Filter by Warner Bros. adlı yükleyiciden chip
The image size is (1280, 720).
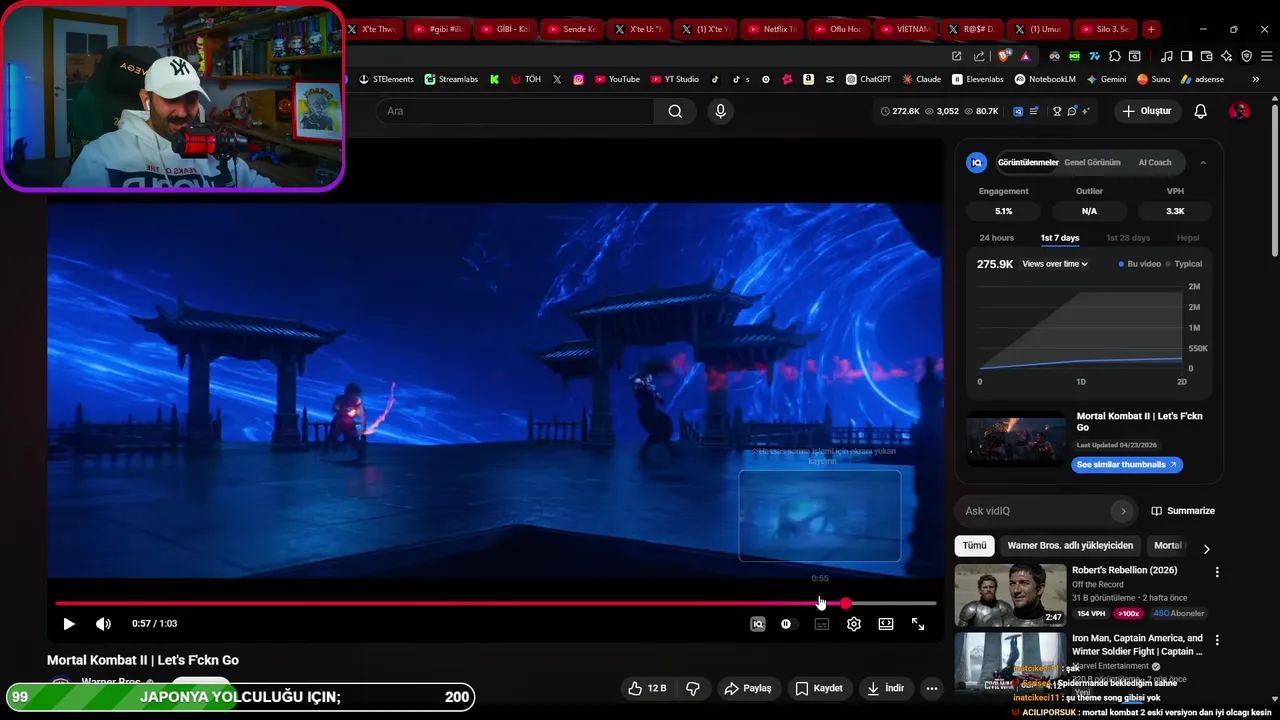click(1070, 546)
